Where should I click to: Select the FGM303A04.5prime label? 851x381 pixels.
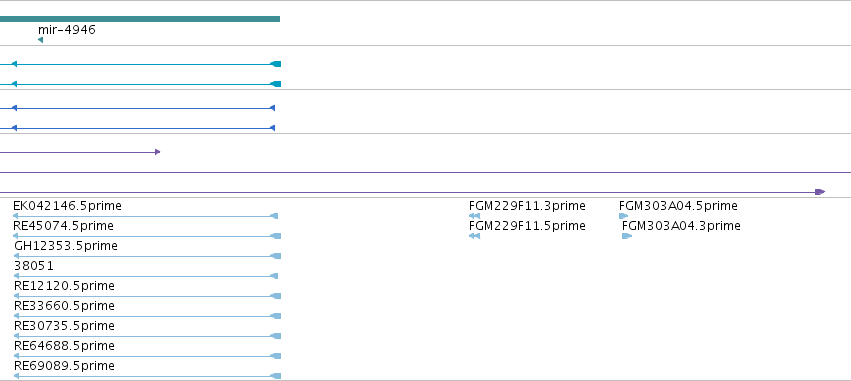pos(678,206)
